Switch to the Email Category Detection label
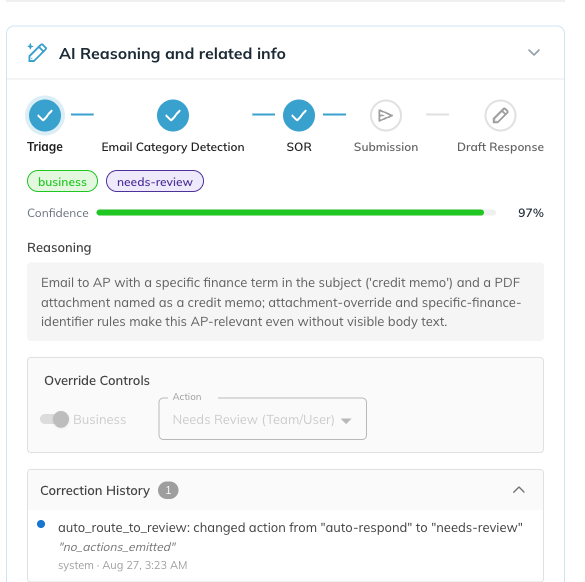 coord(173,147)
